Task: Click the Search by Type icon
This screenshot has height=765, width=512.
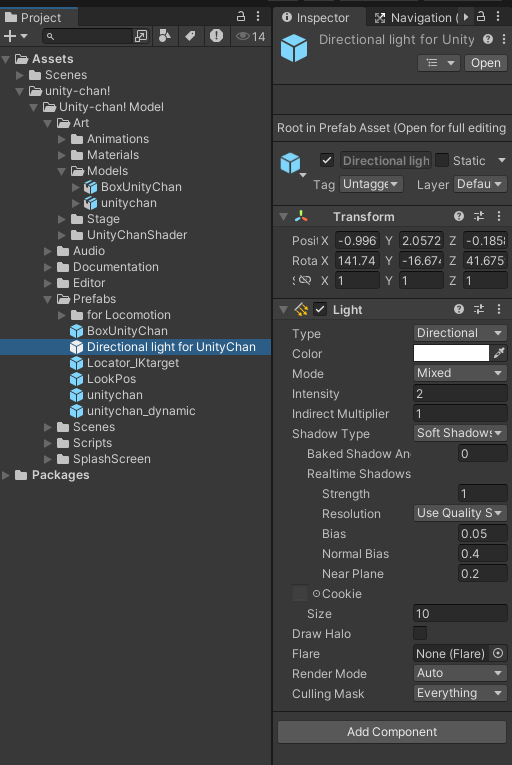Action: point(165,36)
